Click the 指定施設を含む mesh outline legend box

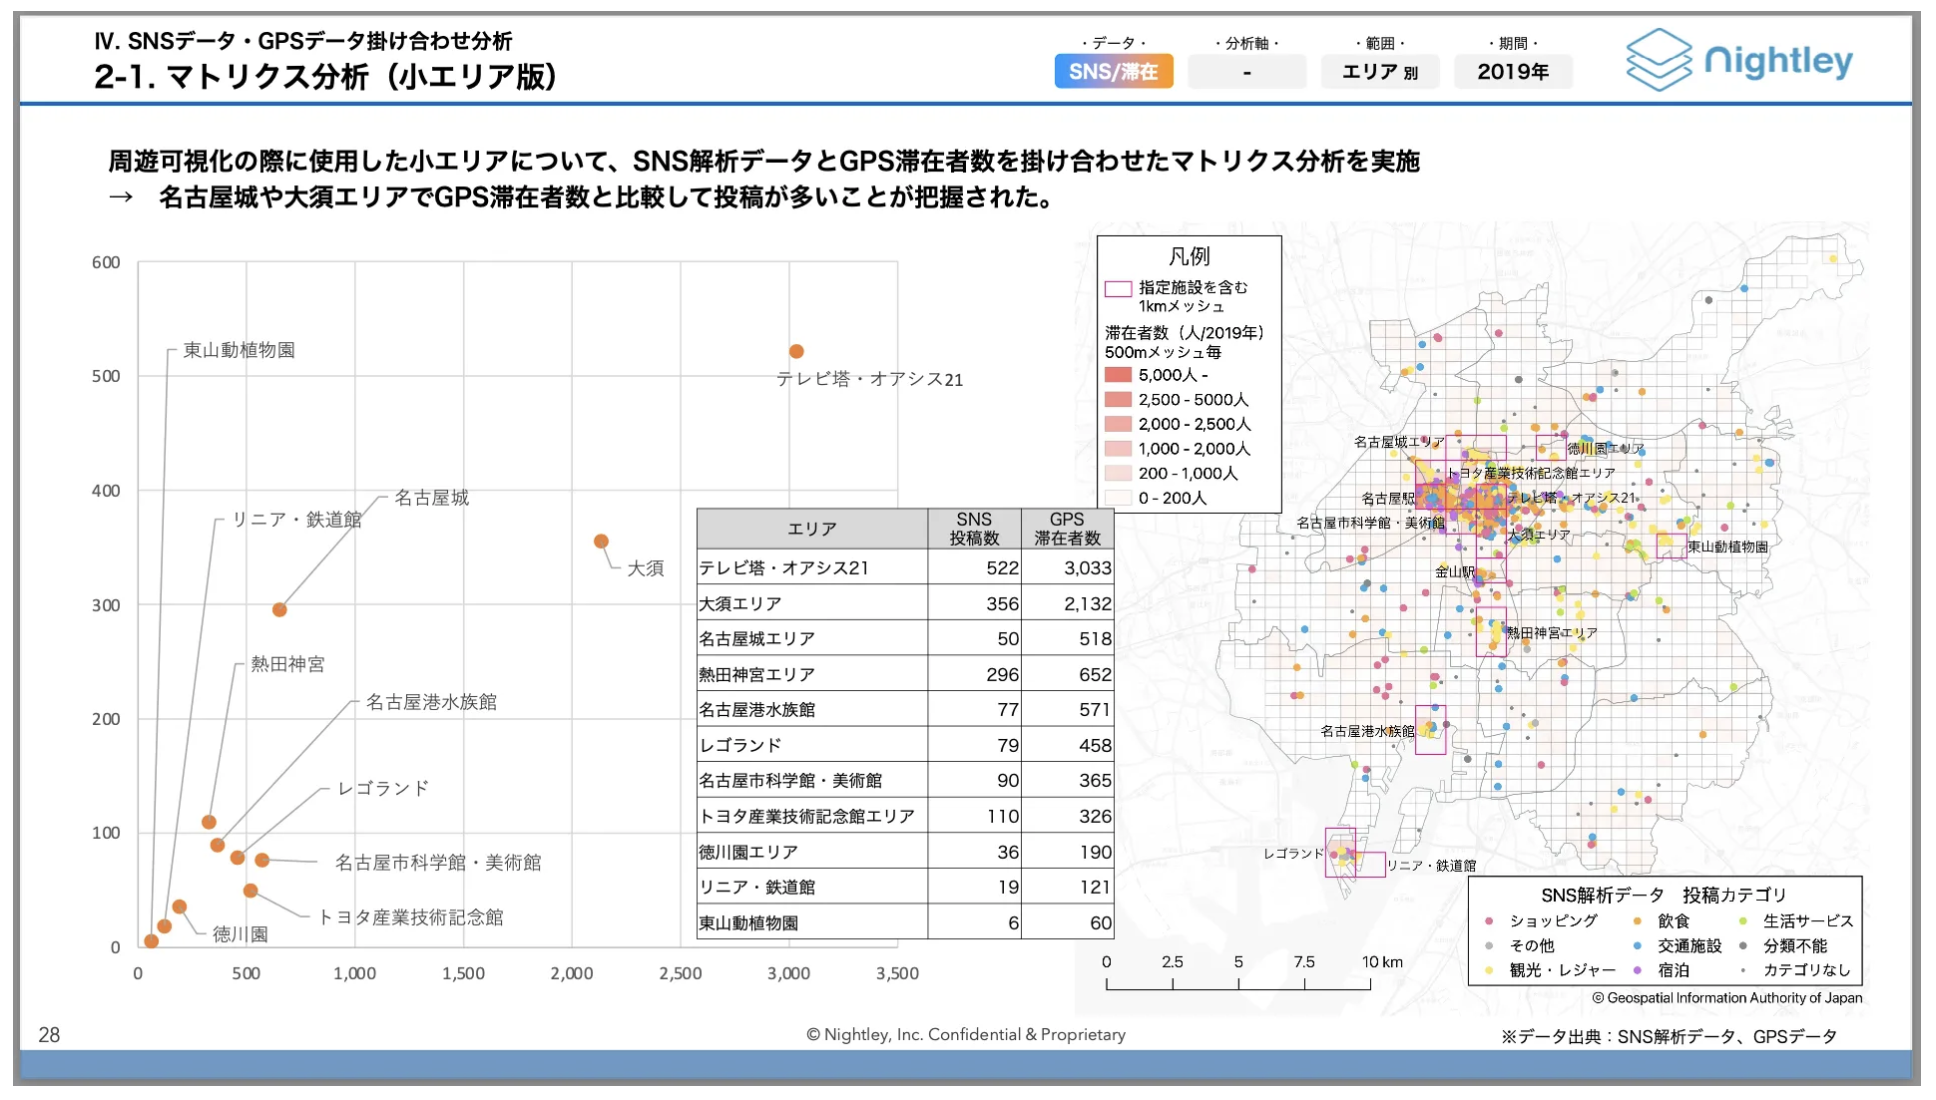(1118, 289)
